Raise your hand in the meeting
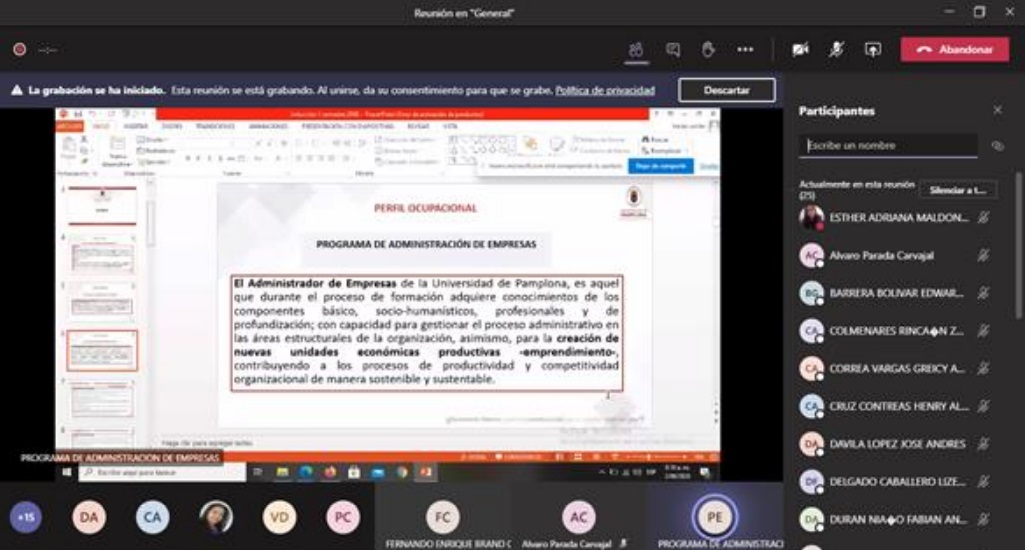1026x550 pixels. tap(708, 50)
